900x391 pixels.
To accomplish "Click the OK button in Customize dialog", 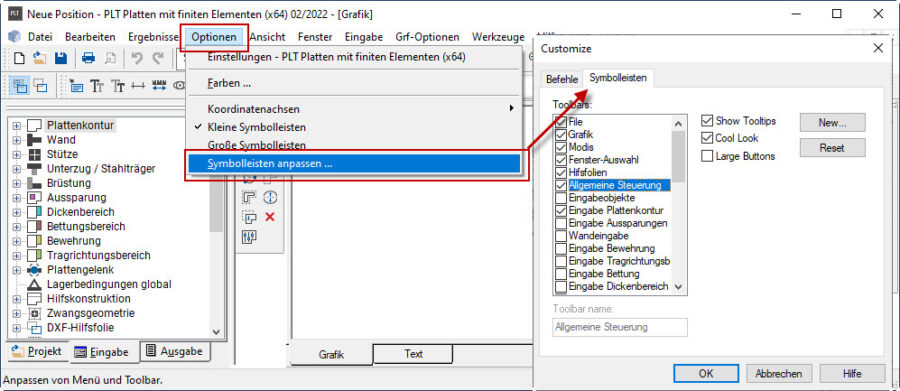I will point(706,374).
